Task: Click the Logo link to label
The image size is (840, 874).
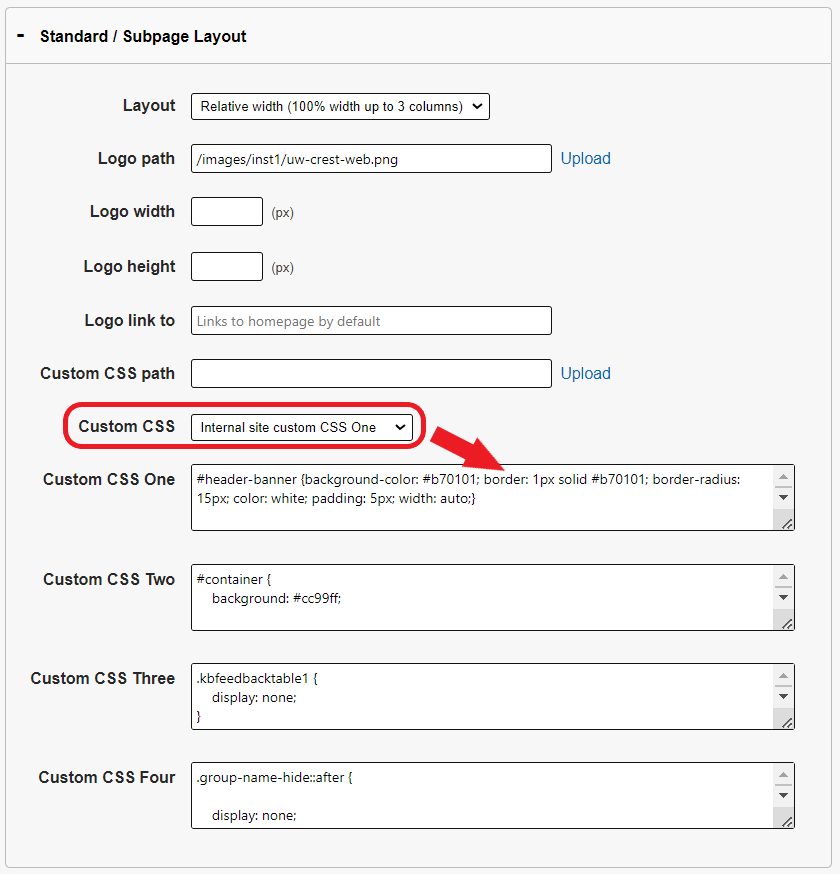Action: click(x=129, y=321)
